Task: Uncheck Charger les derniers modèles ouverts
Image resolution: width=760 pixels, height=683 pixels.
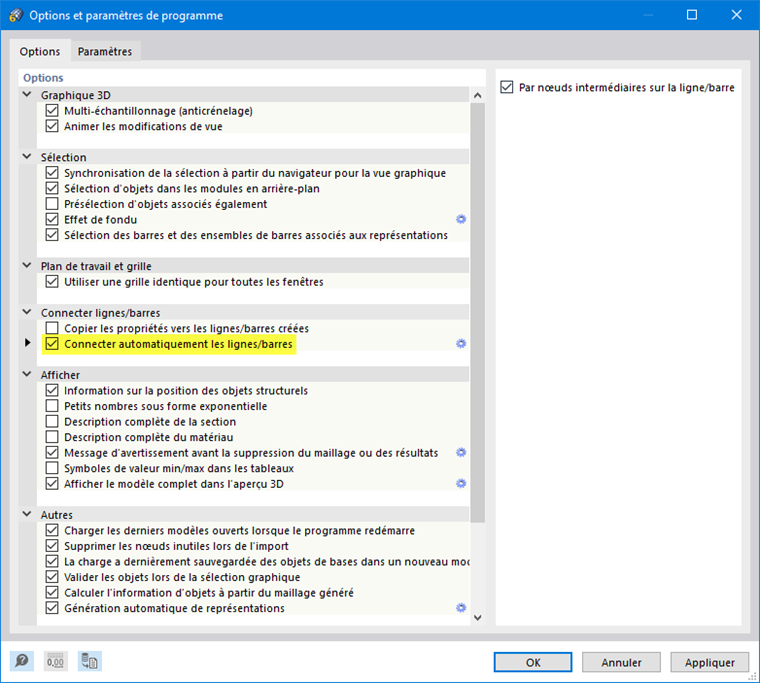Action: (x=52, y=530)
